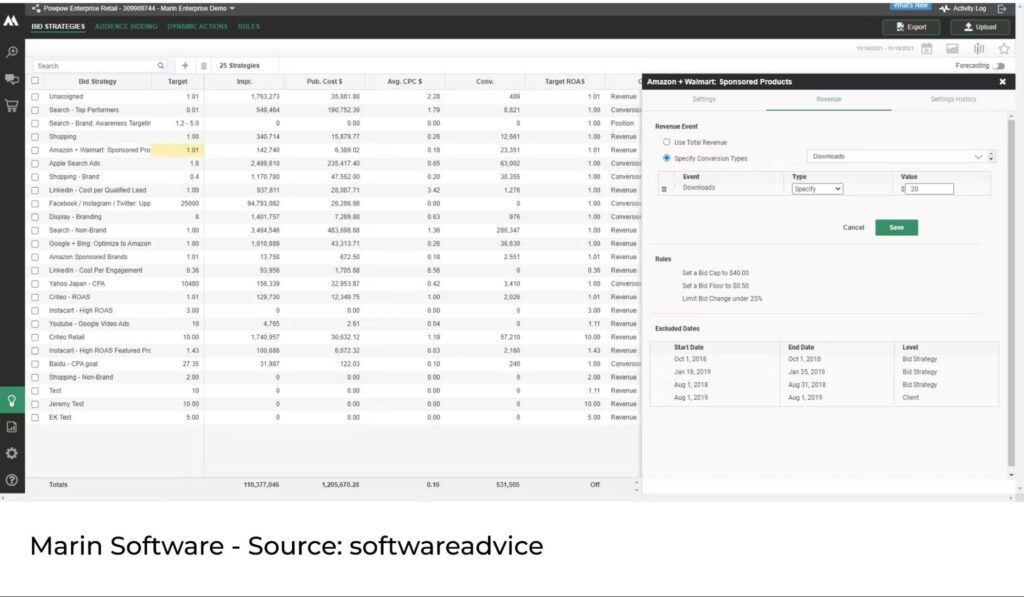Check the EK Test checkbox
1024x597 pixels.
tap(35, 417)
